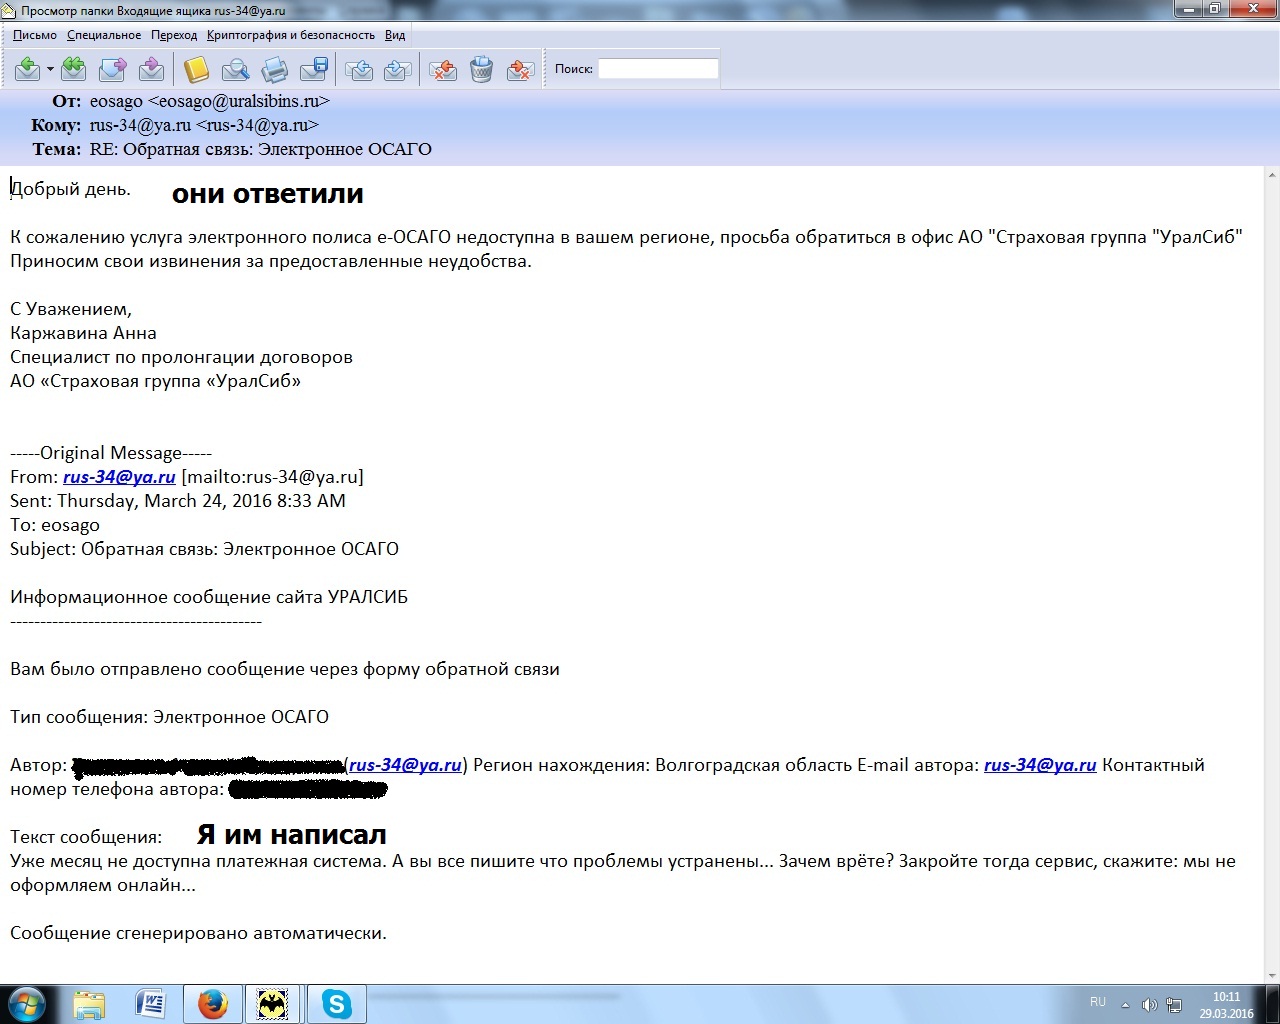Click the Reply to all icon
Image resolution: width=1280 pixels, height=1024 pixels.
74,69
